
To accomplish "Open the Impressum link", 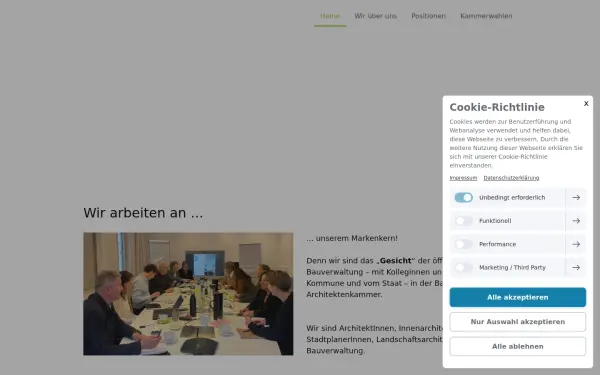I will 463,178.
